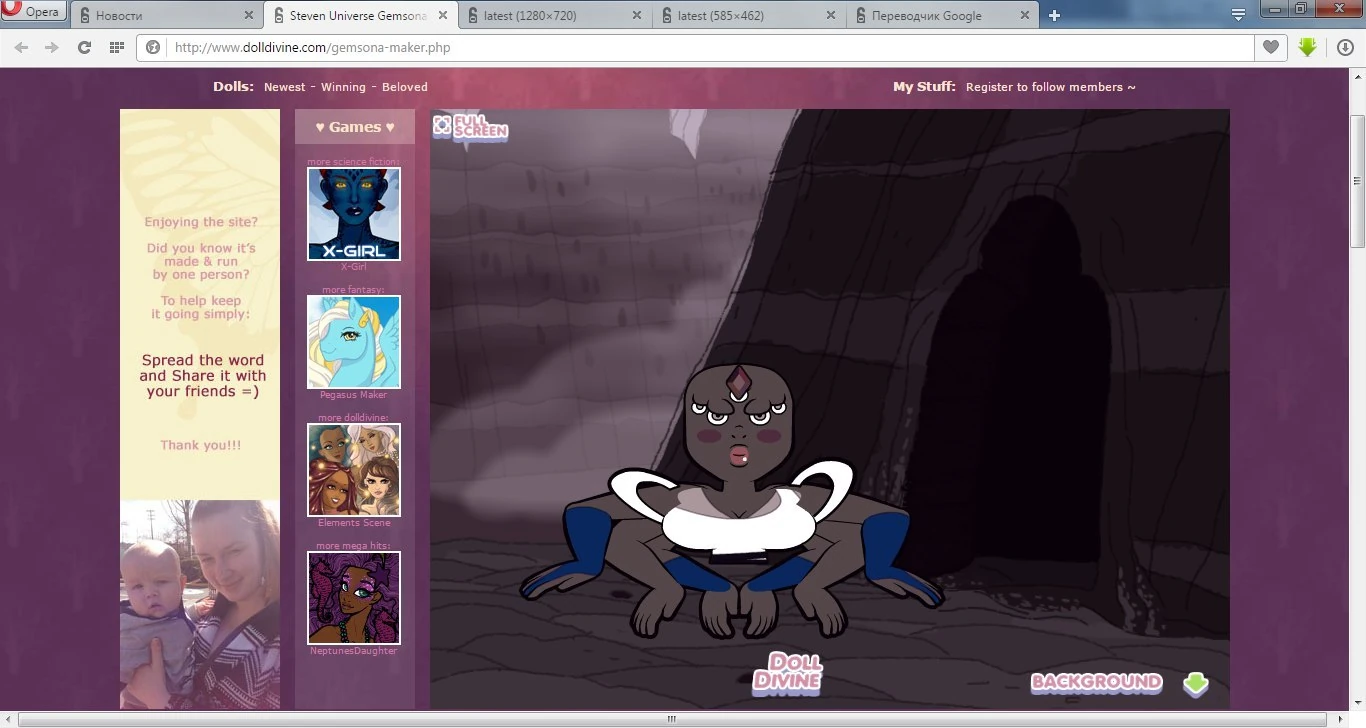The height and width of the screenshot is (728, 1366).
Task: Open the Opera main menu
Action: pyautogui.click(x=33, y=12)
